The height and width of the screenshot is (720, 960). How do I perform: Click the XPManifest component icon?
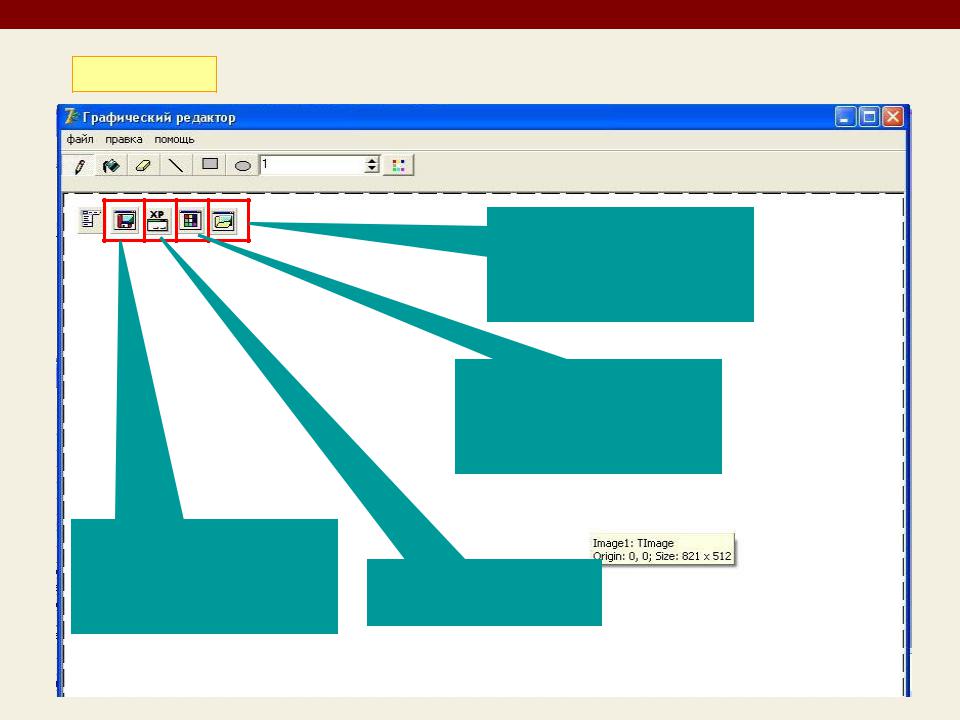click(158, 220)
